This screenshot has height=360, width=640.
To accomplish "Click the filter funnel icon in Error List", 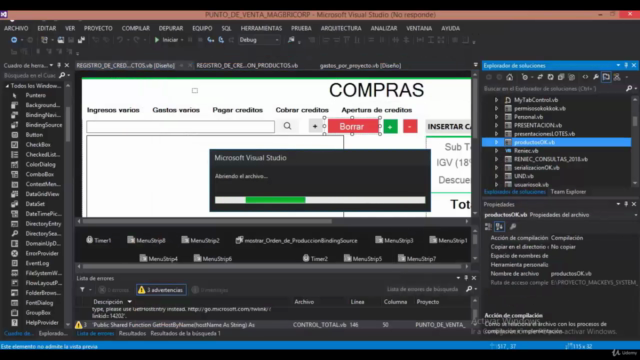I will [x=82, y=290].
